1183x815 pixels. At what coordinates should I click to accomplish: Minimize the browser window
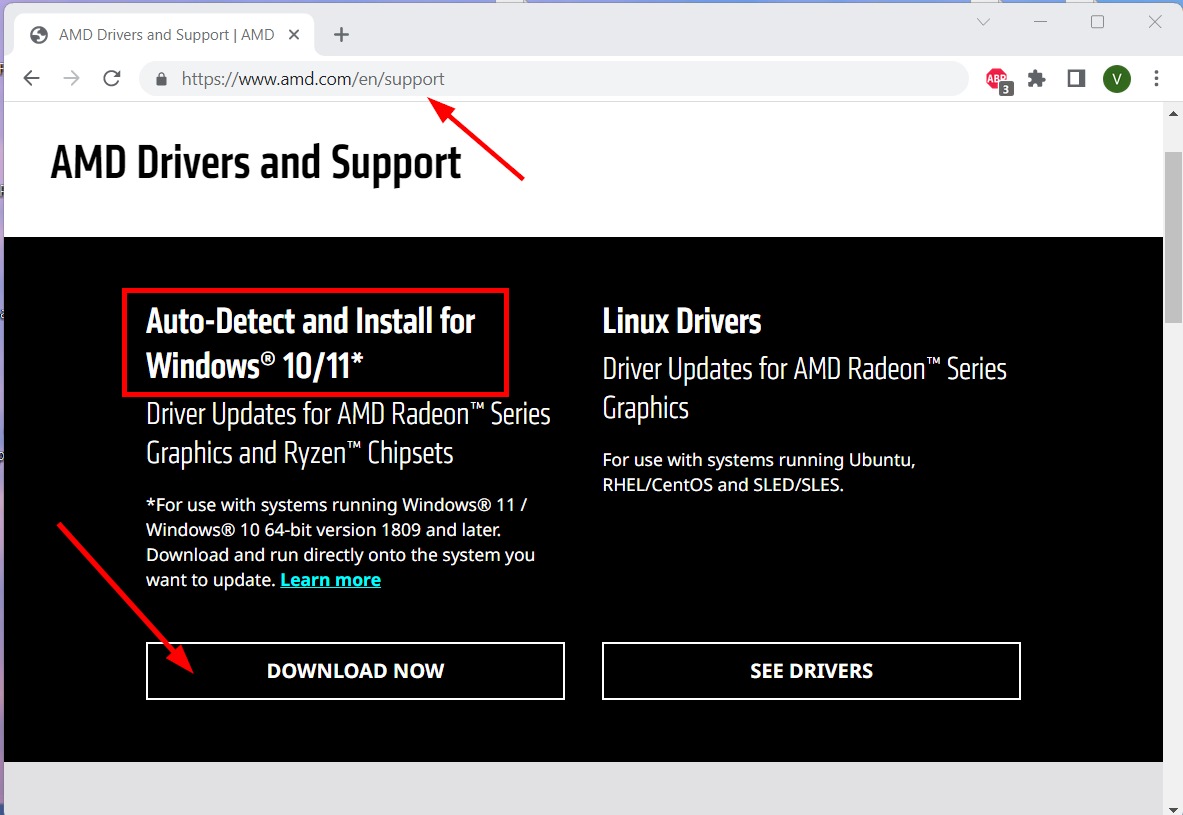click(1040, 22)
